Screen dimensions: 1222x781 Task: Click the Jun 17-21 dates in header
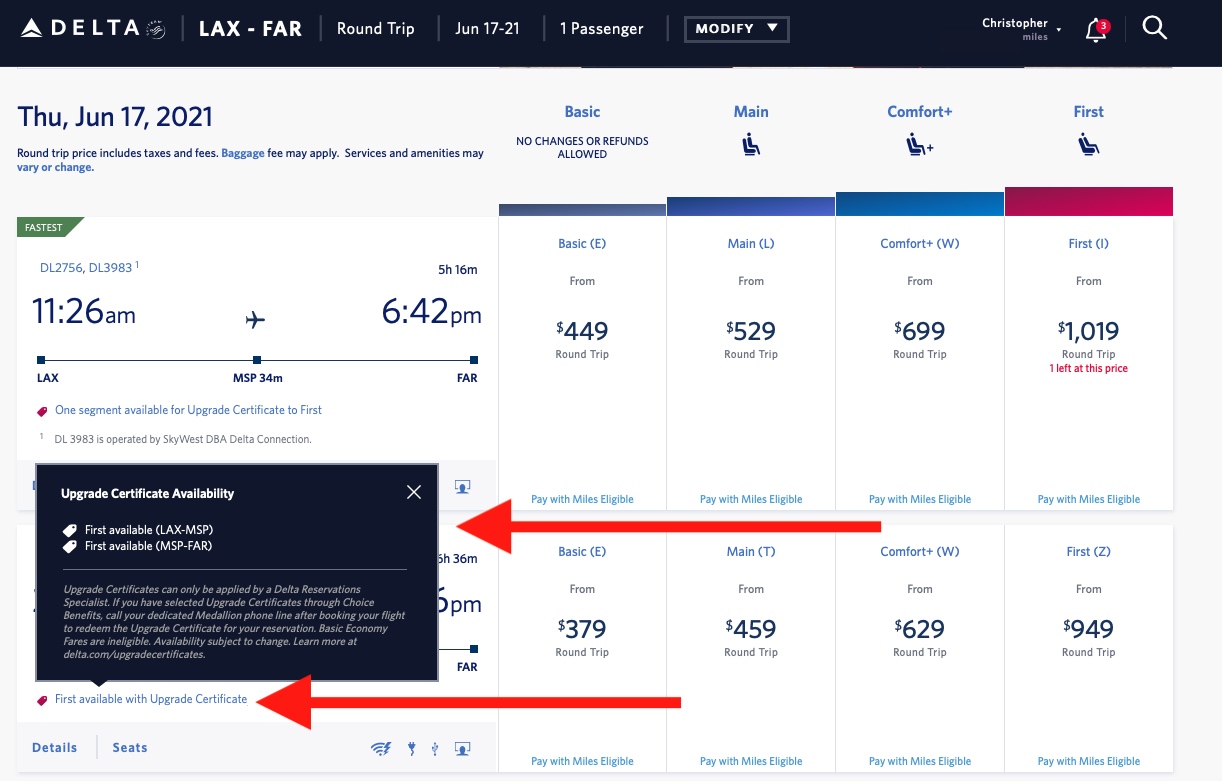[x=487, y=29]
